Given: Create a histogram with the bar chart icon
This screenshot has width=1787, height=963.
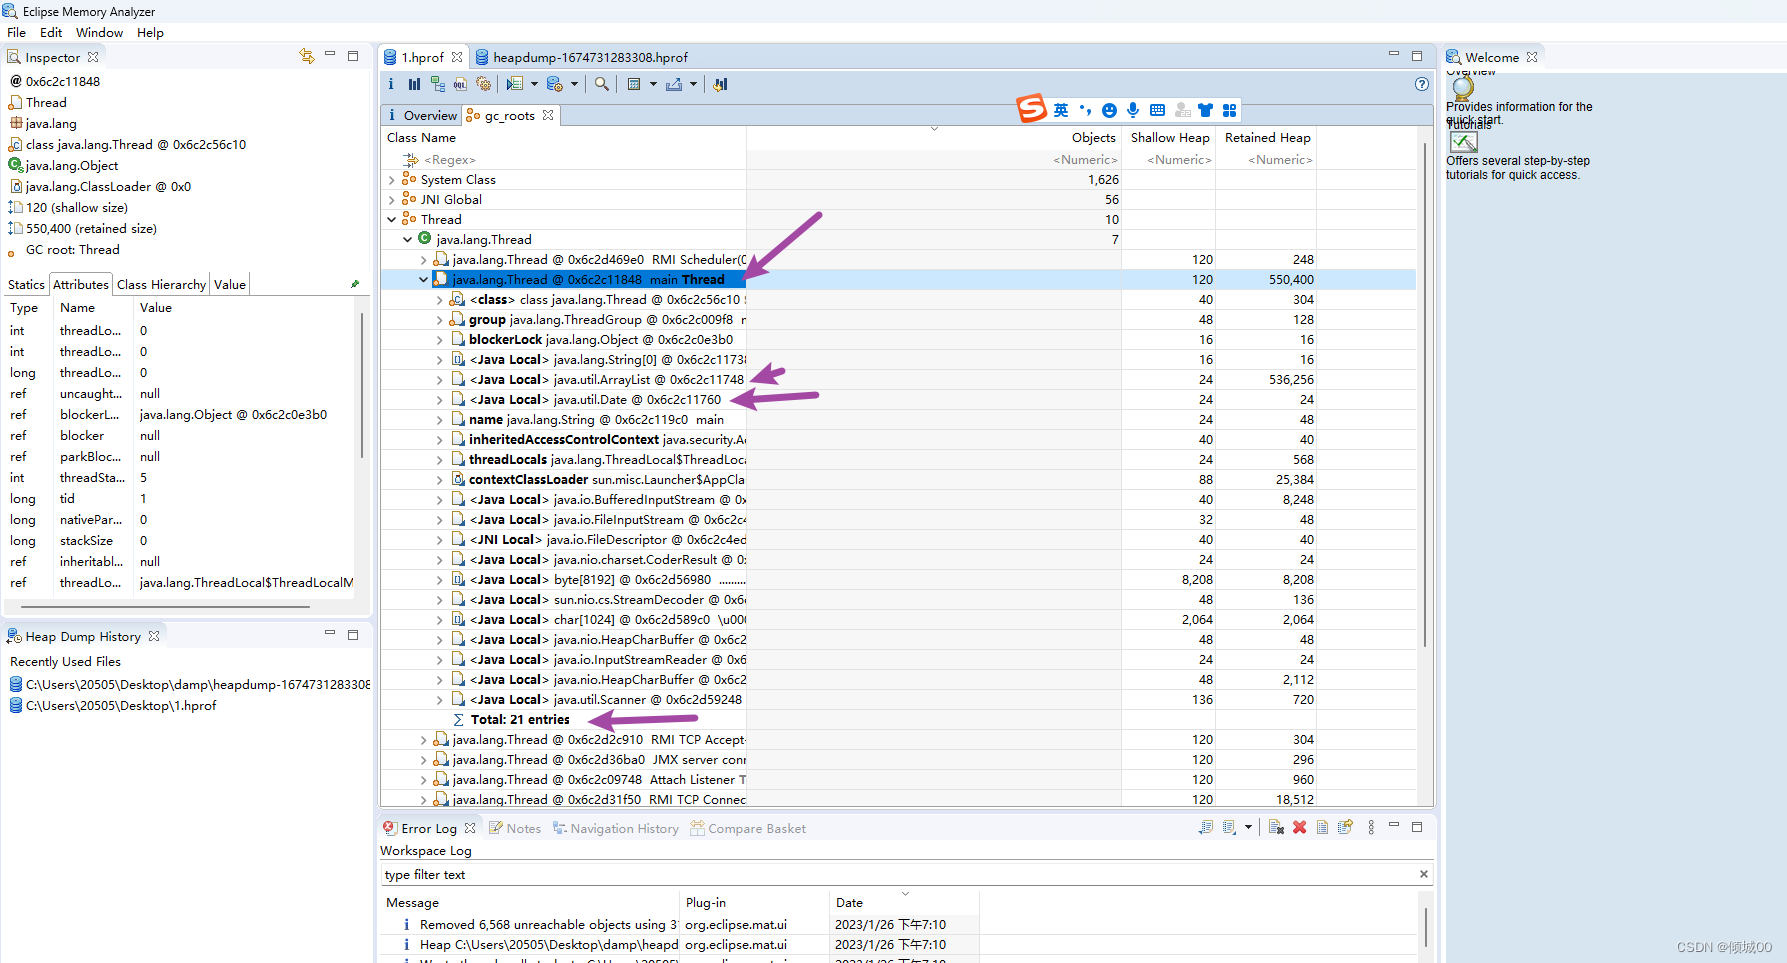Looking at the screenshot, I should (x=414, y=84).
